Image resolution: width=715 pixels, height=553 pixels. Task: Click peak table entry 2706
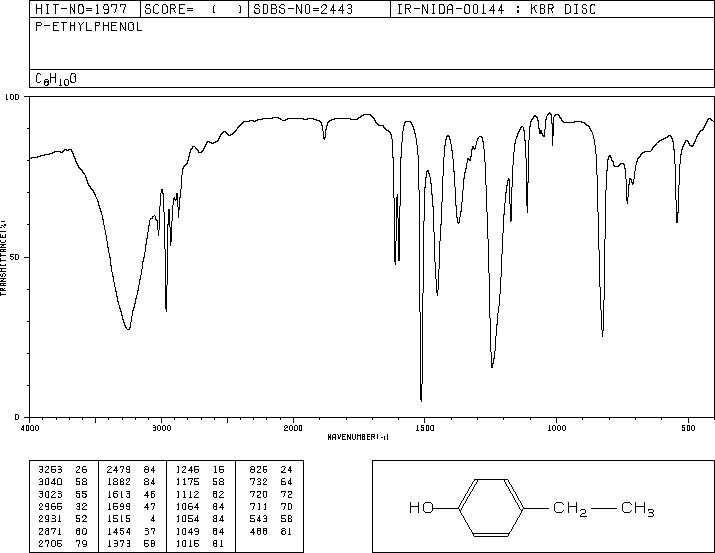(x=51, y=544)
